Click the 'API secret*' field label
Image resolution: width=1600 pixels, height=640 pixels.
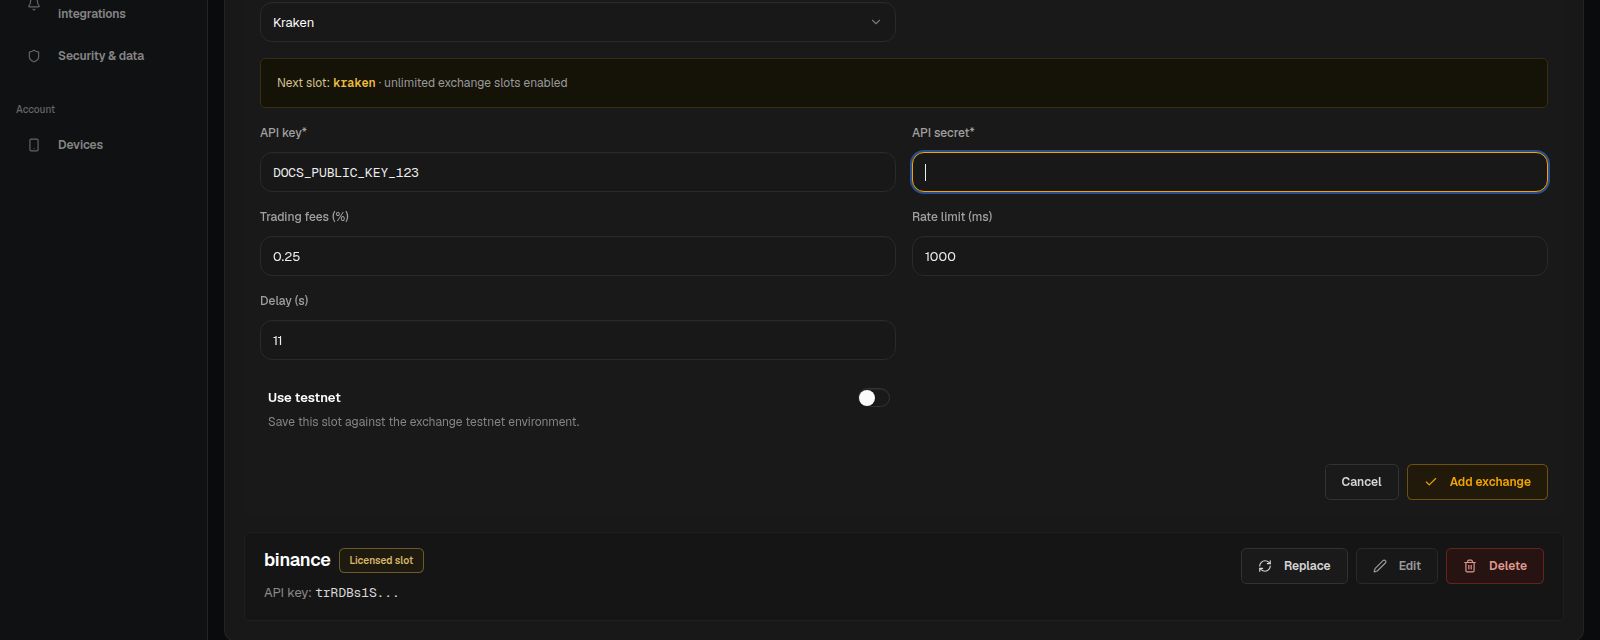(x=943, y=133)
